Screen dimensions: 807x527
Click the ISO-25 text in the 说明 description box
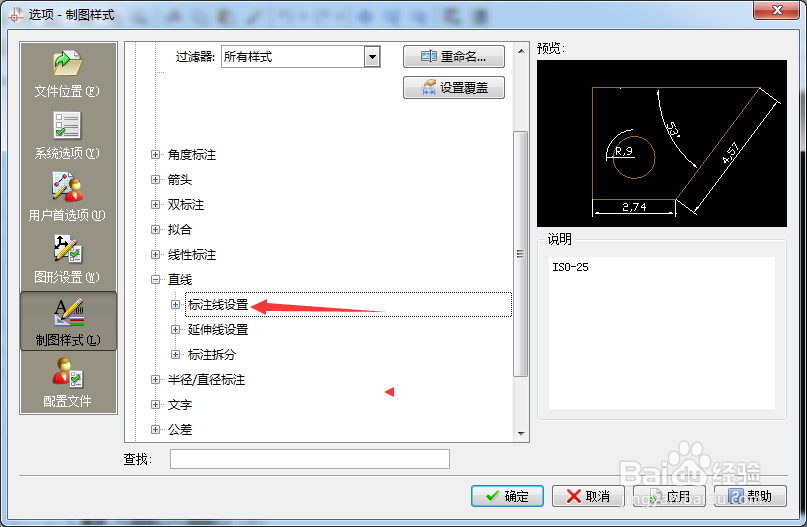pos(570,267)
